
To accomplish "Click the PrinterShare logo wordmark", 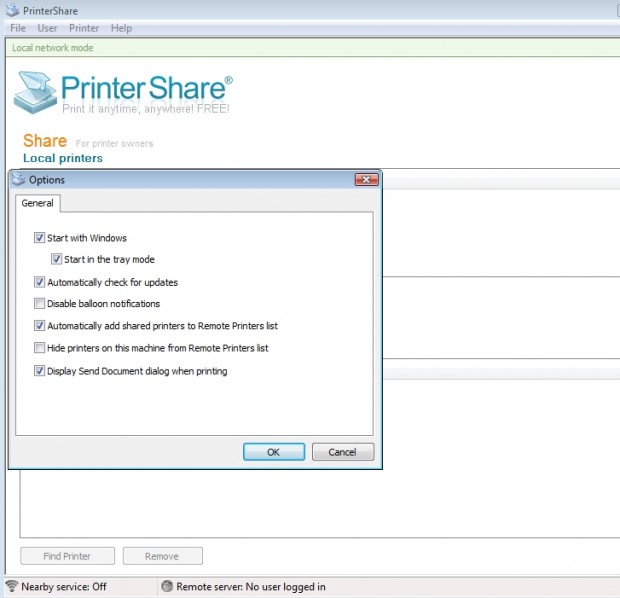I will [147, 88].
